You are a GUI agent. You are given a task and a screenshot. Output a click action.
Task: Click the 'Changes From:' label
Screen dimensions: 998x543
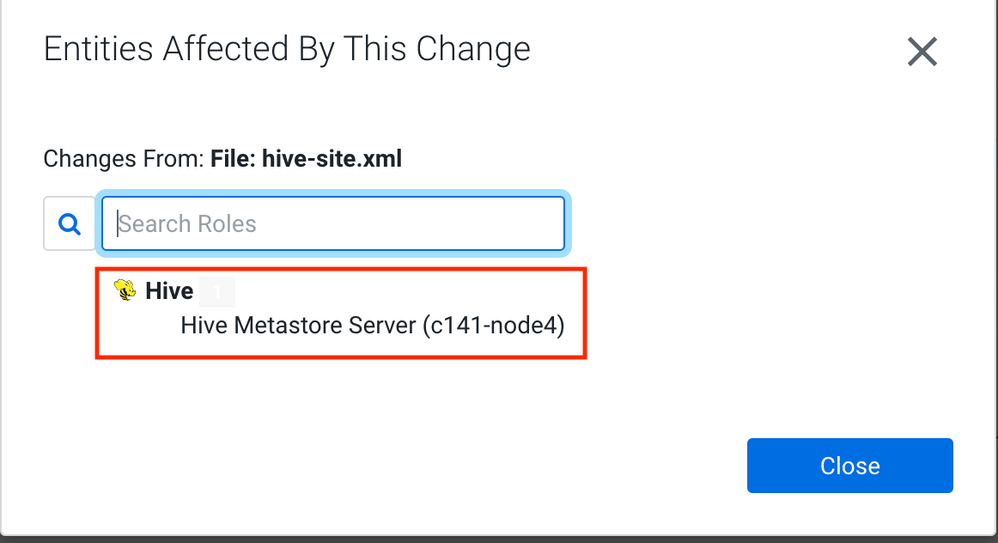[123, 159]
